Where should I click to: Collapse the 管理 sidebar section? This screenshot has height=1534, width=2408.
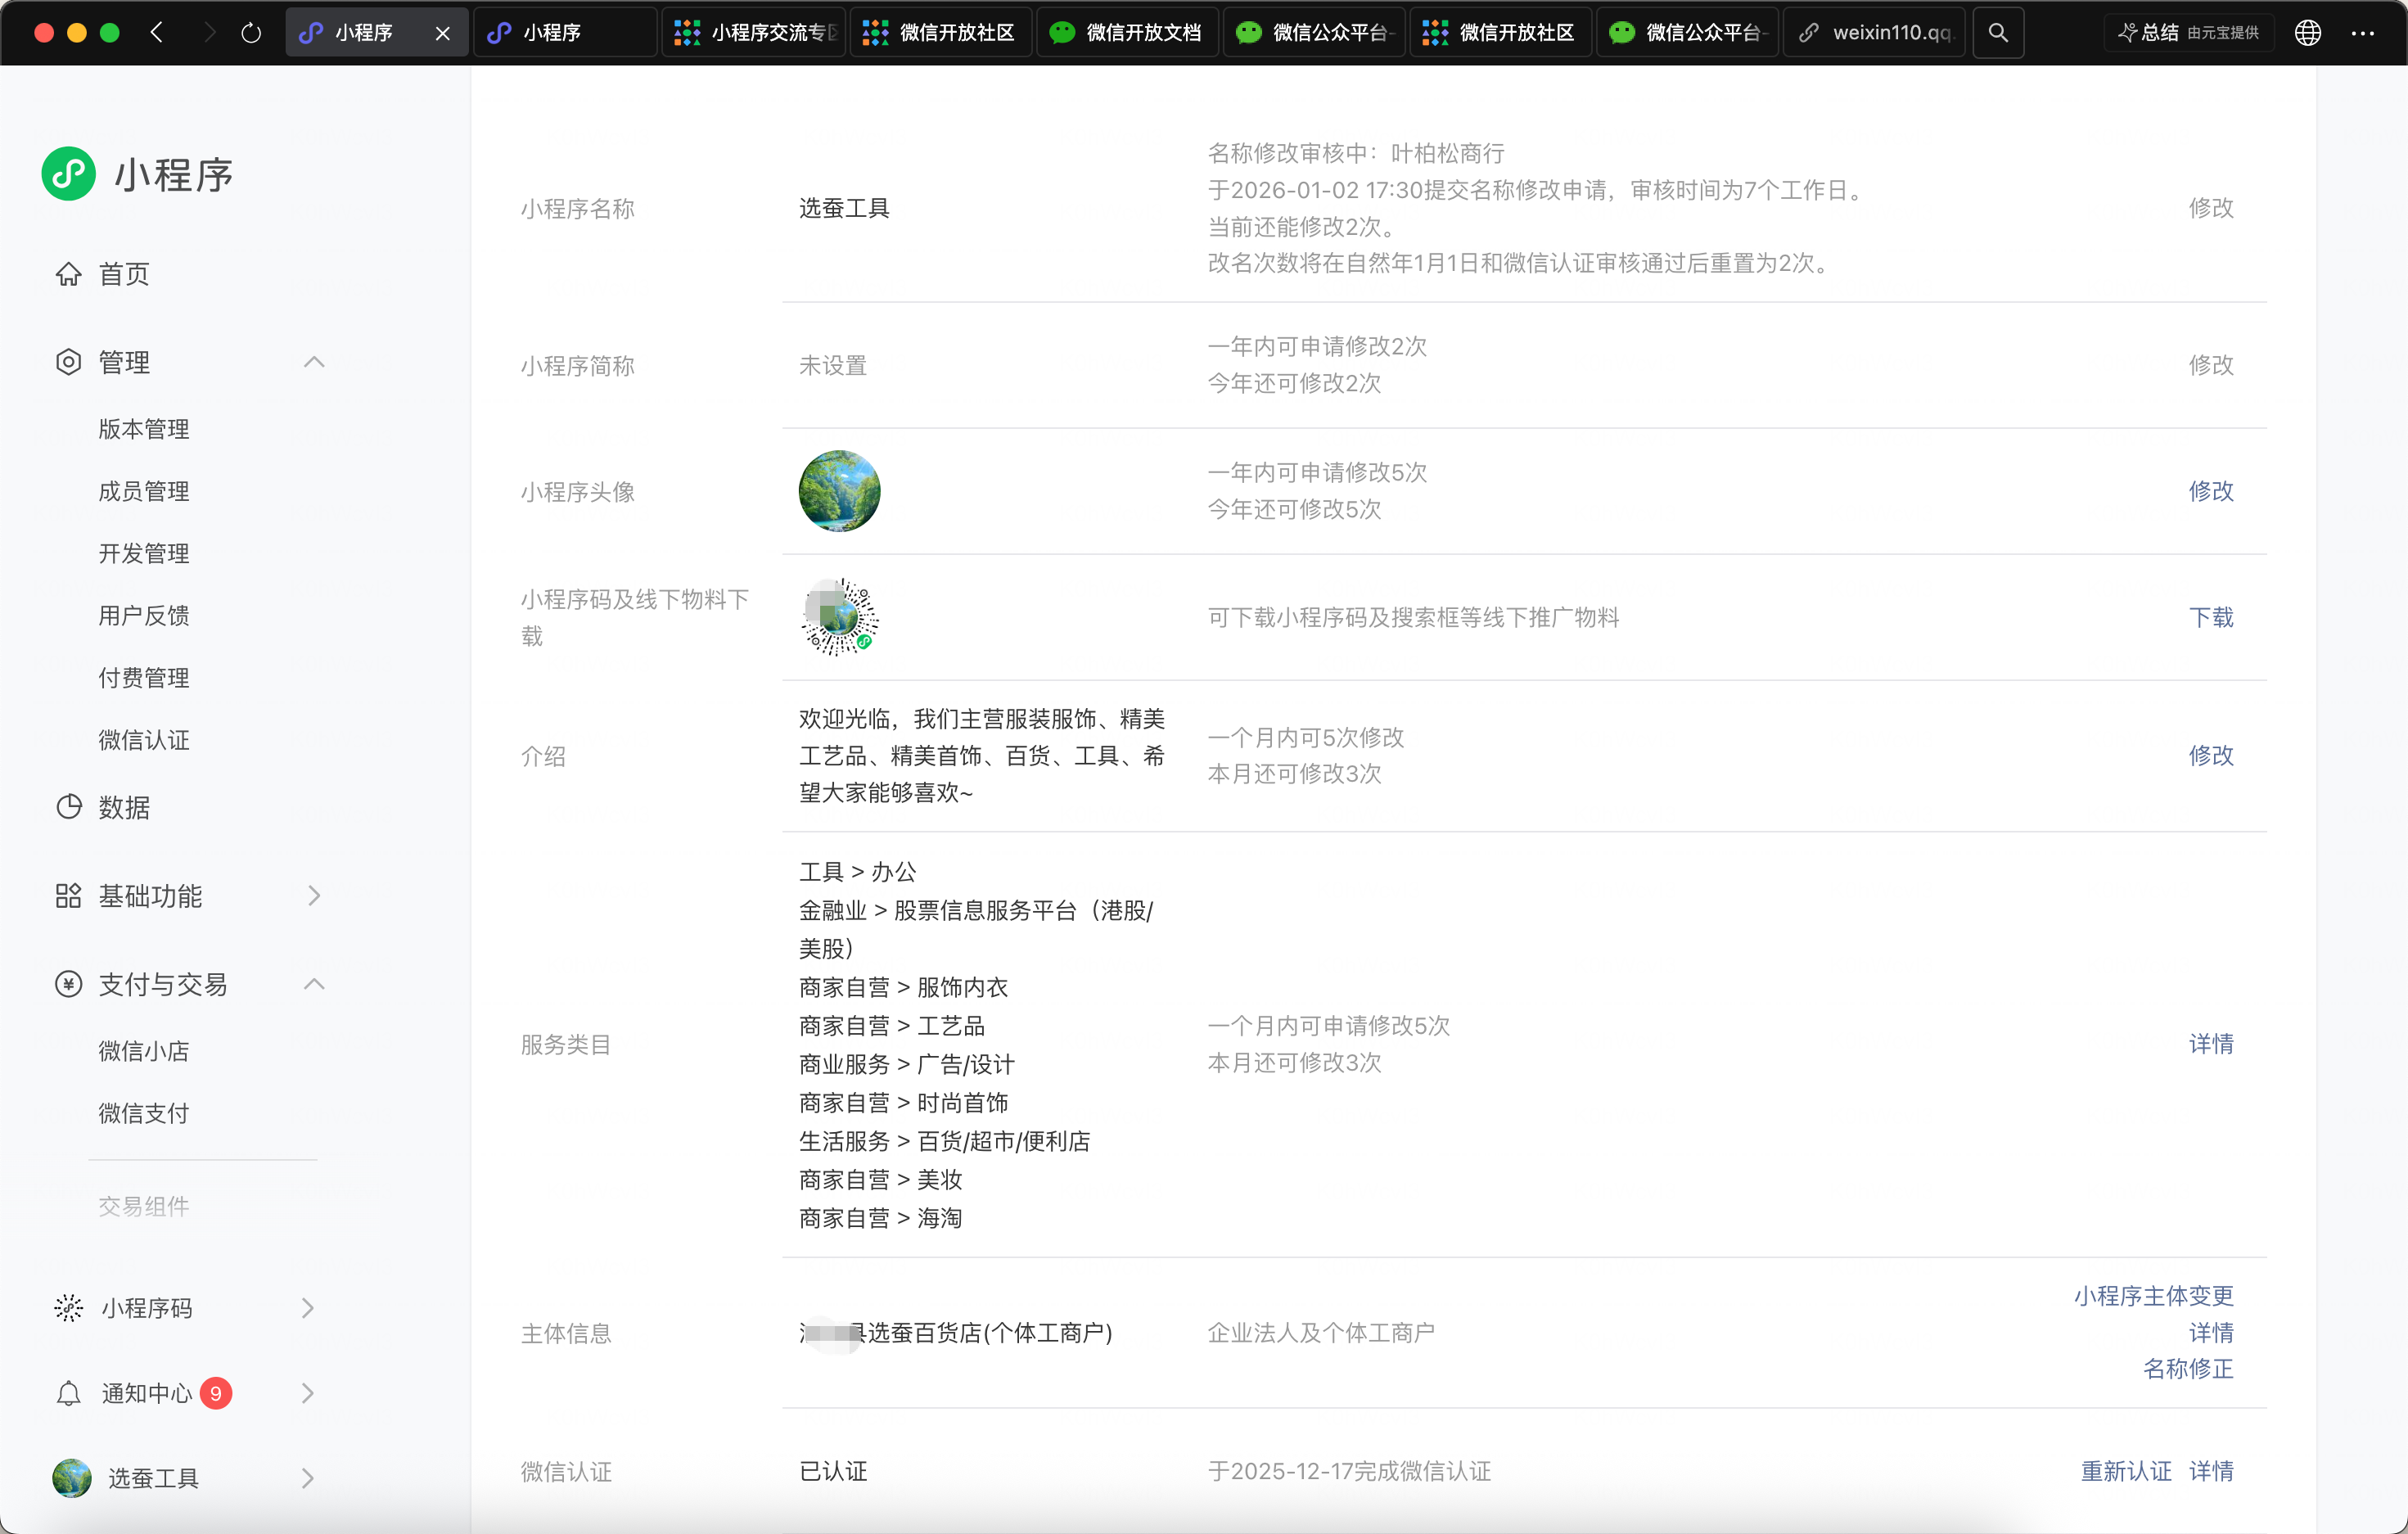click(314, 362)
